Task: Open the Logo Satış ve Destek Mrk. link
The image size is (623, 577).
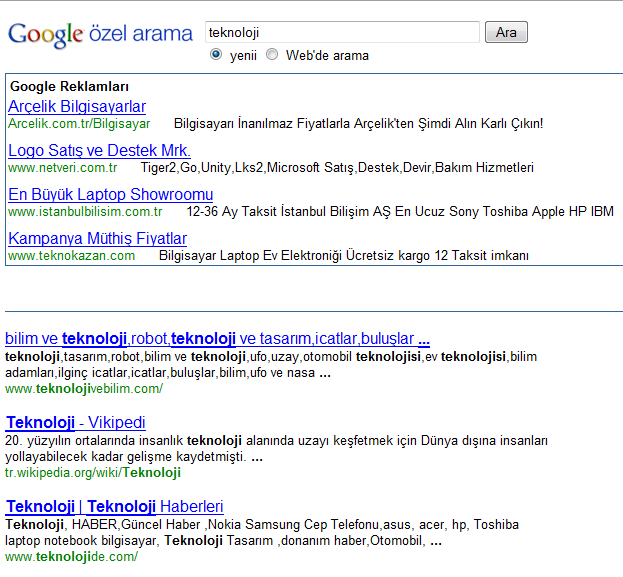Action: pyautogui.click(x=99, y=151)
